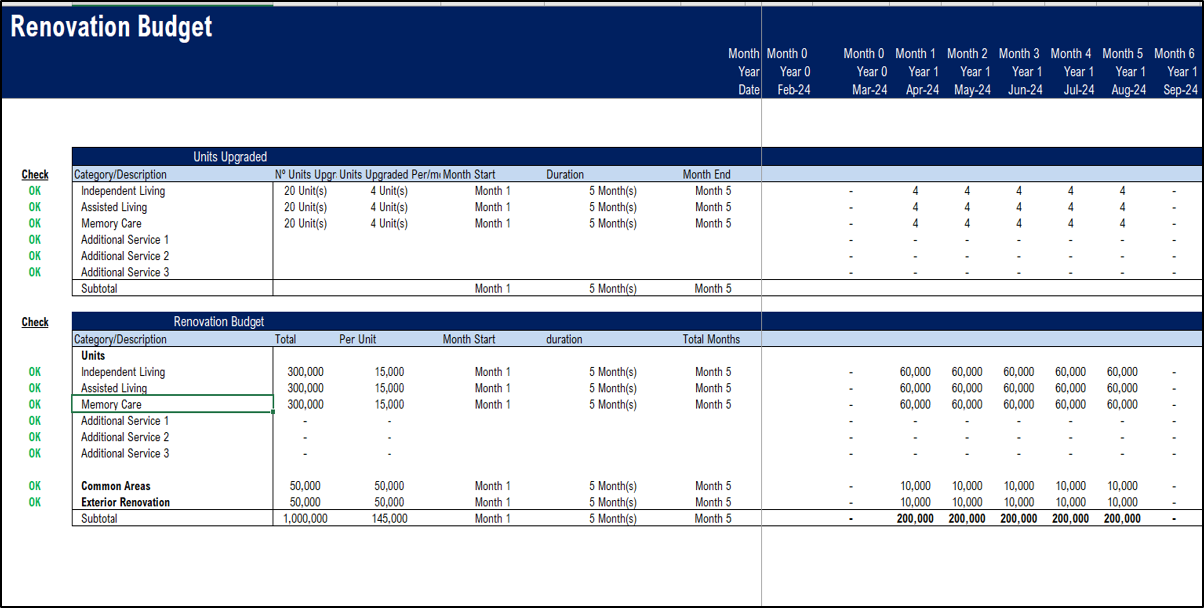Click the 50,000 per unit for Exterior Renovation
1204x608 pixels.
tap(389, 502)
